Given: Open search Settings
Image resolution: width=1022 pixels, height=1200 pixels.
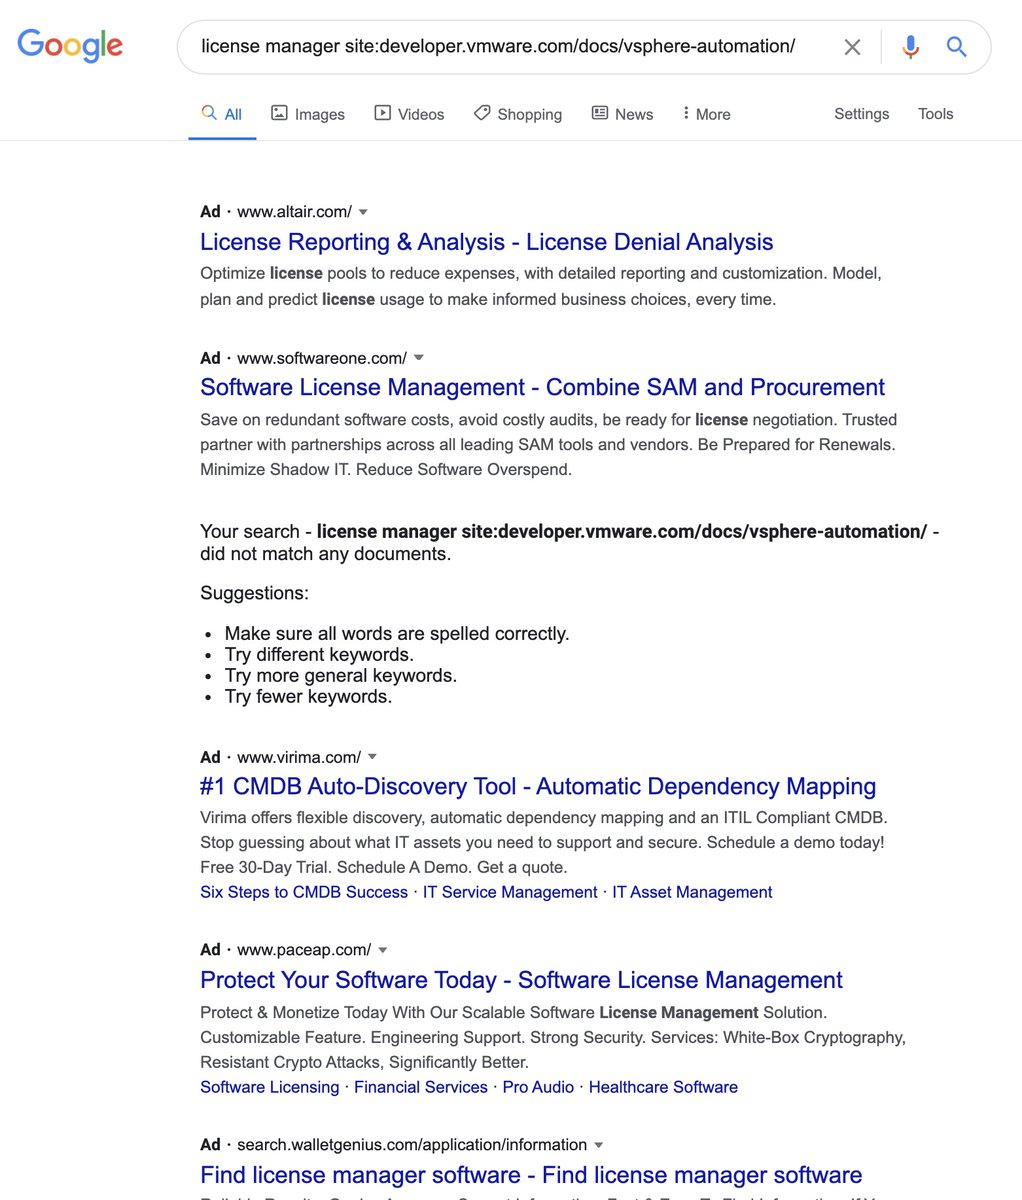Looking at the screenshot, I should pyautogui.click(x=861, y=114).
